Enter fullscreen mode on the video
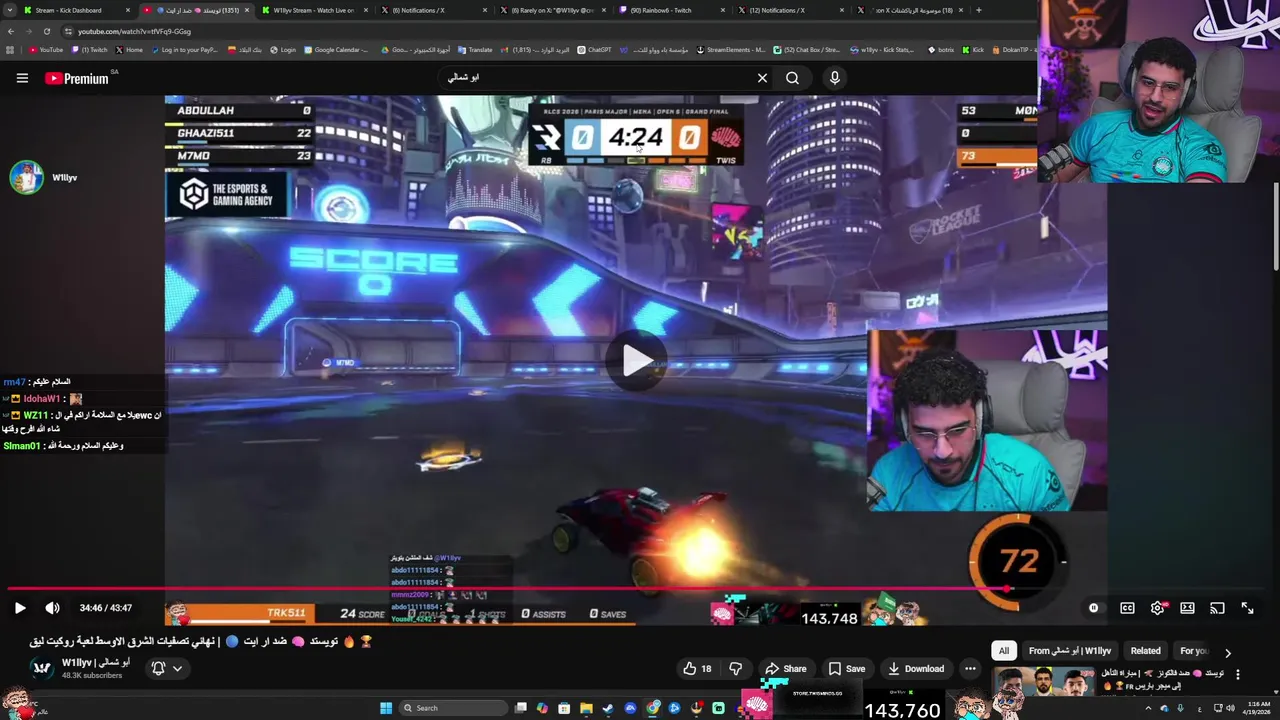 tap(1247, 608)
